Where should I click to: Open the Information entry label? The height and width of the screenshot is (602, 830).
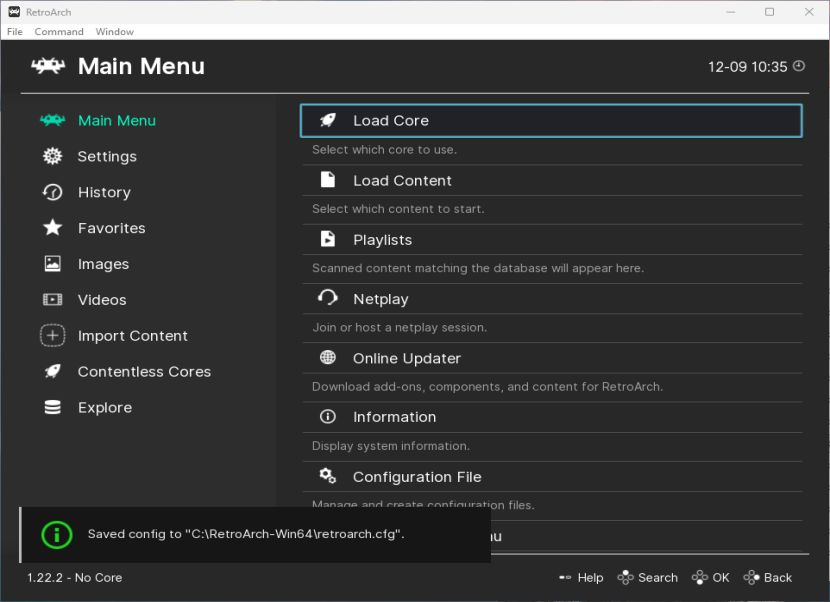tap(395, 417)
